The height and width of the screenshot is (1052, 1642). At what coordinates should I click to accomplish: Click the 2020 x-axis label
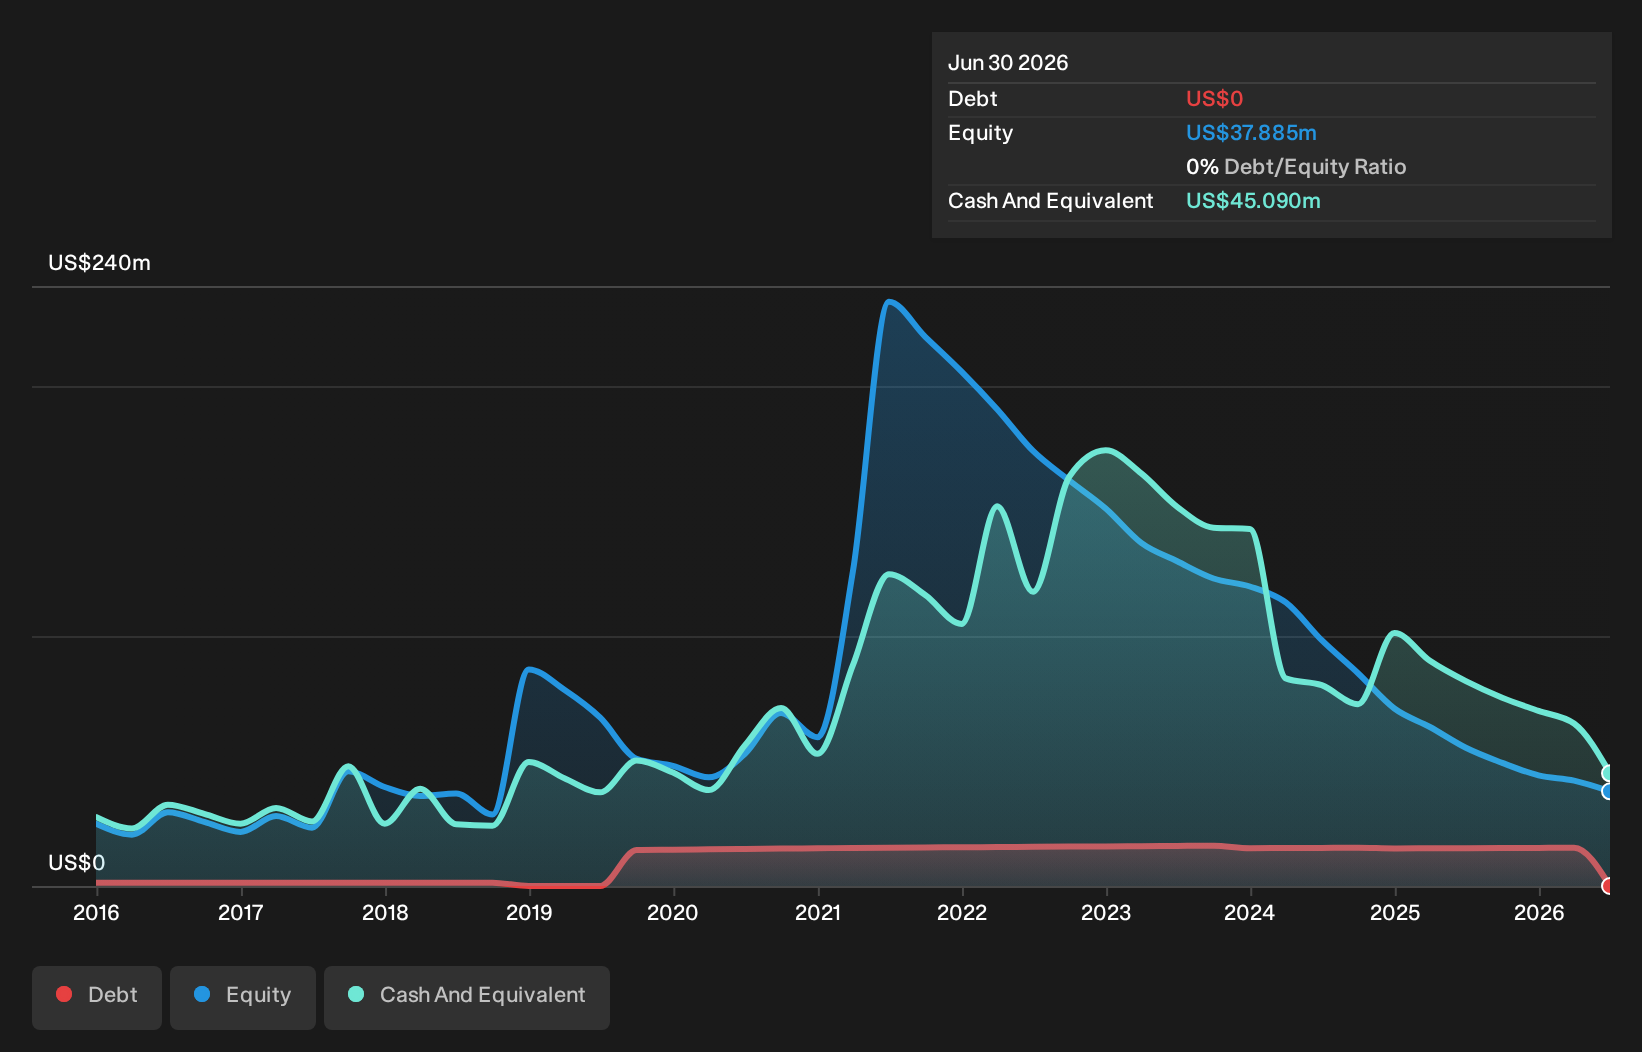coord(673,912)
